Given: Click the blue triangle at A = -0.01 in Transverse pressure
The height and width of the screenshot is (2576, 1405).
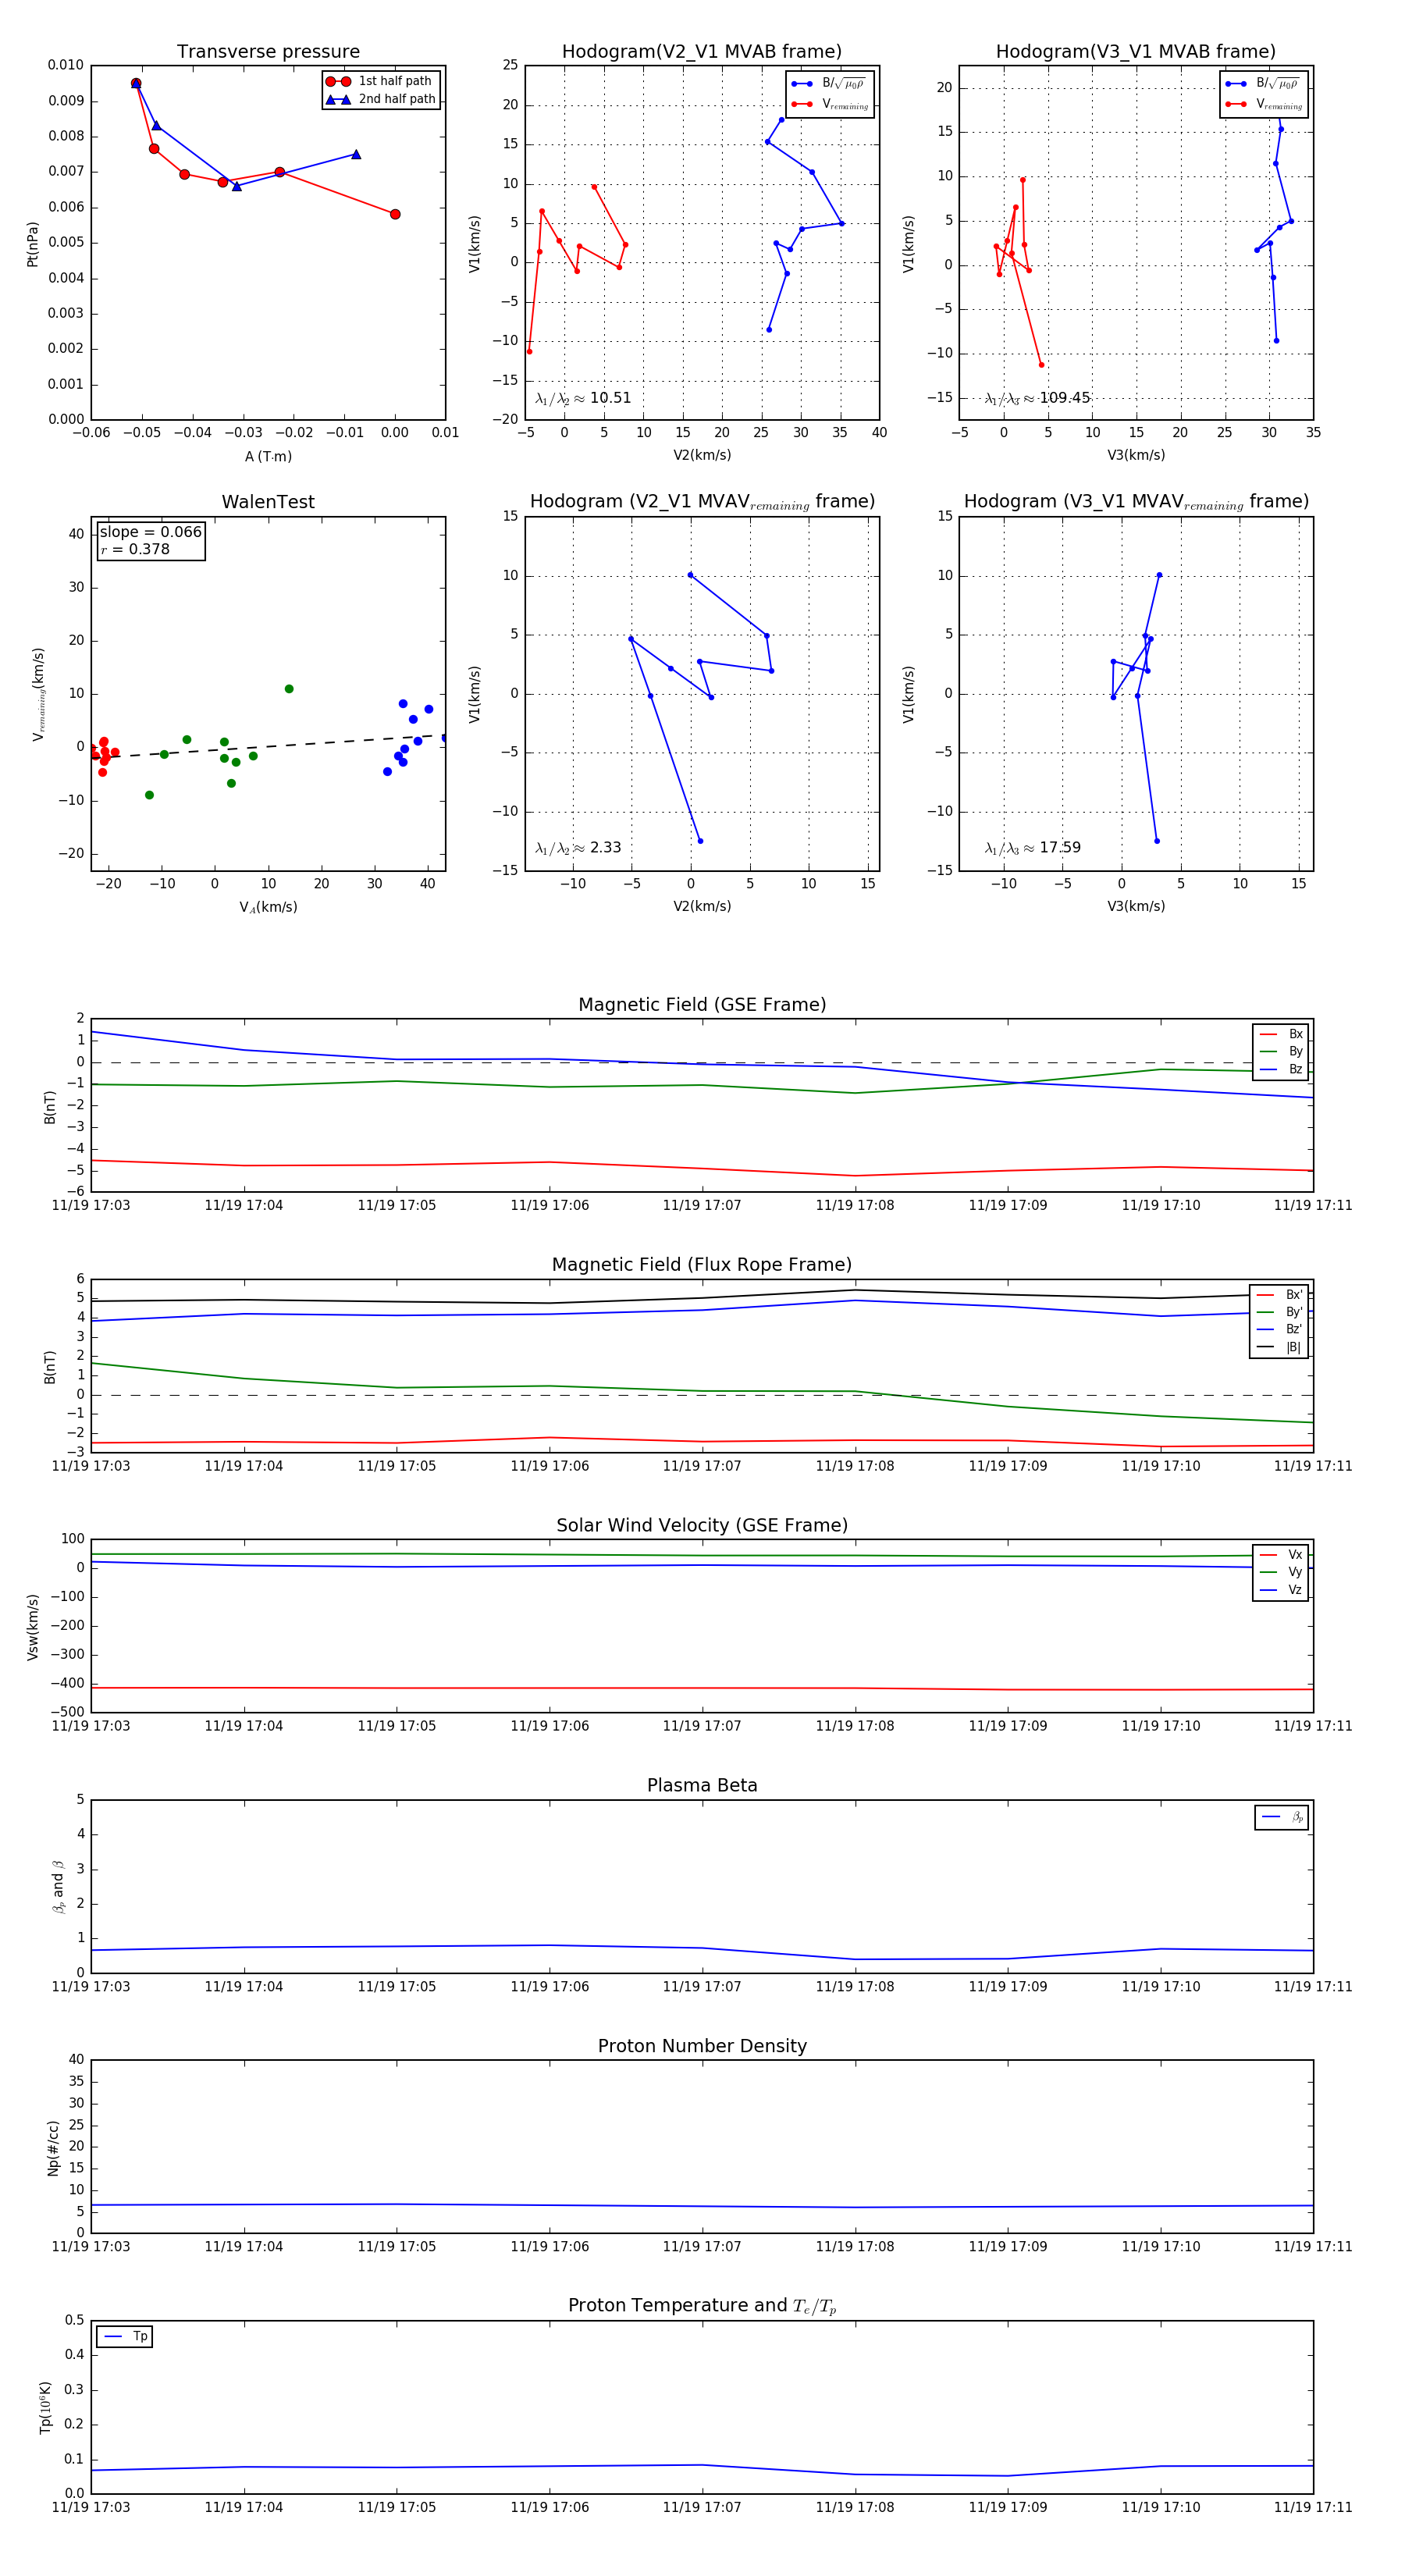Looking at the screenshot, I should coord(356,154).
